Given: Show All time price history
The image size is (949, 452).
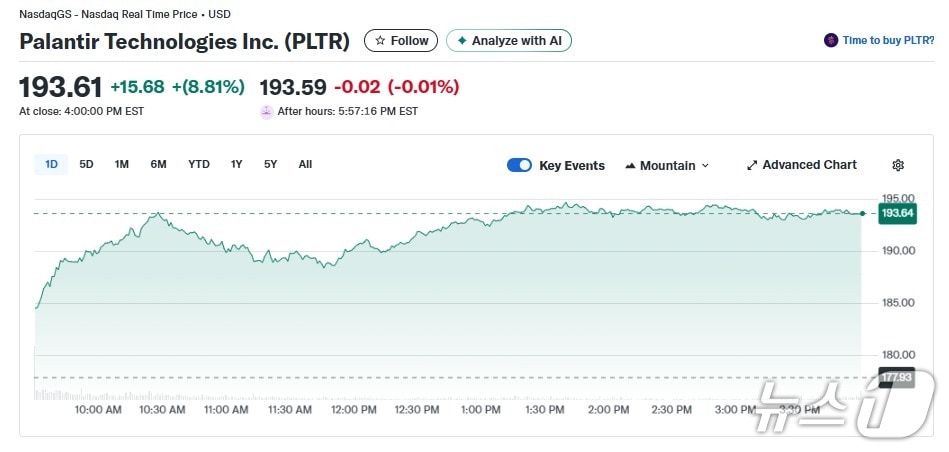Looking at the screenshot, I should [x=305, y=164].
